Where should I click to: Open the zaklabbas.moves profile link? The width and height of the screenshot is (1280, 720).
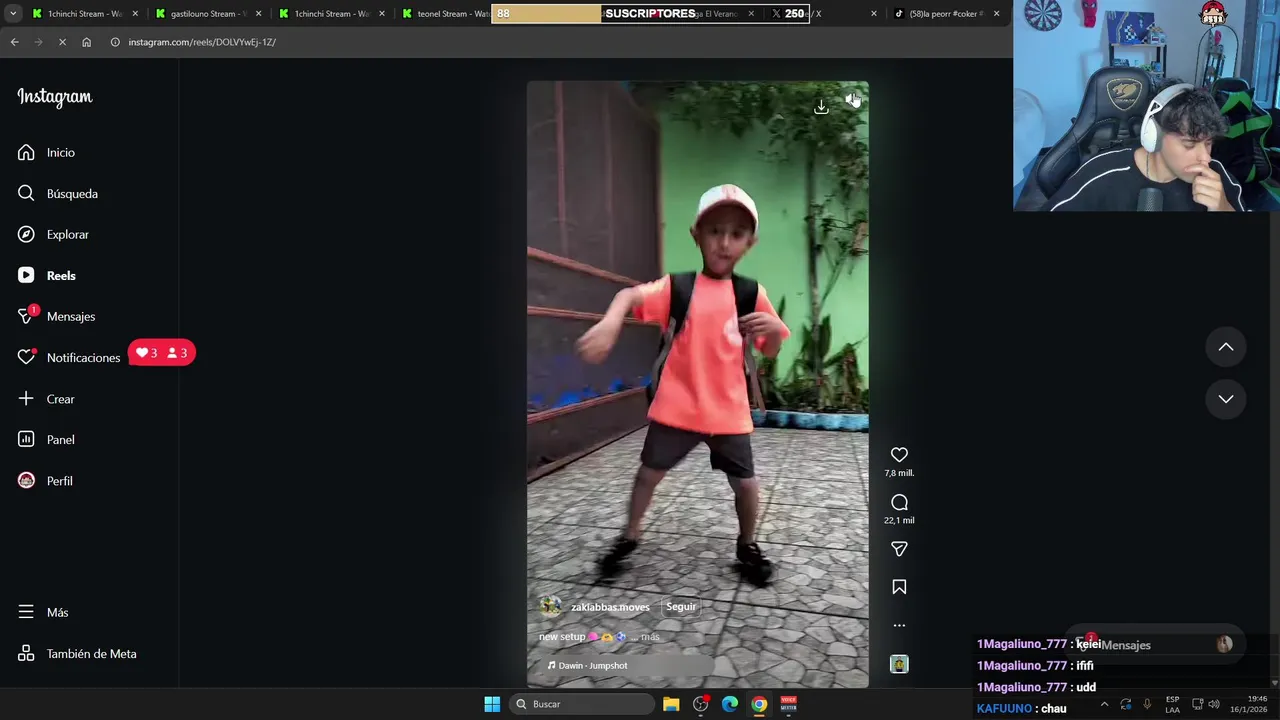click(x=610, y=607)
